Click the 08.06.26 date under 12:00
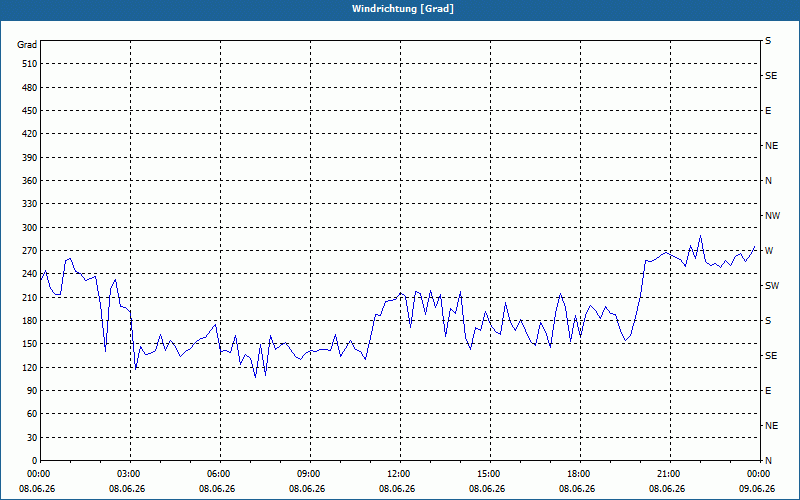 pos(397,489)
